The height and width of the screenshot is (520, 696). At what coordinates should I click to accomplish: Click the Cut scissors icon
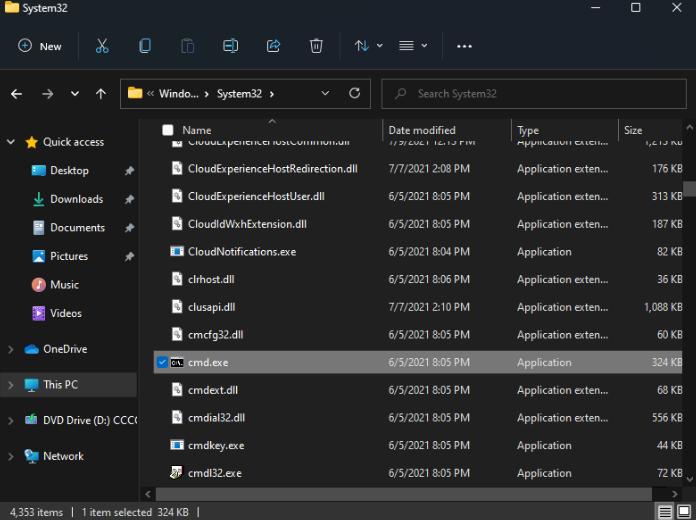click(102, 46)
